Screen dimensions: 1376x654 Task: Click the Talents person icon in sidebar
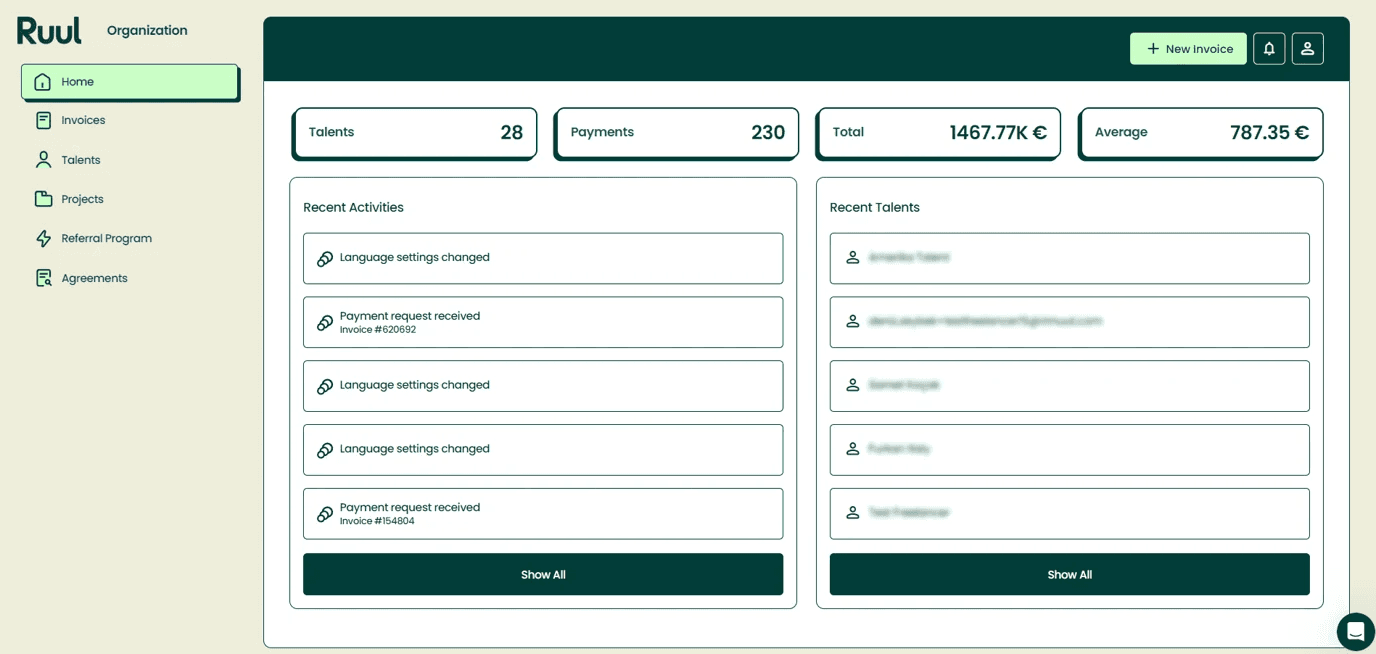click(43, 160)
